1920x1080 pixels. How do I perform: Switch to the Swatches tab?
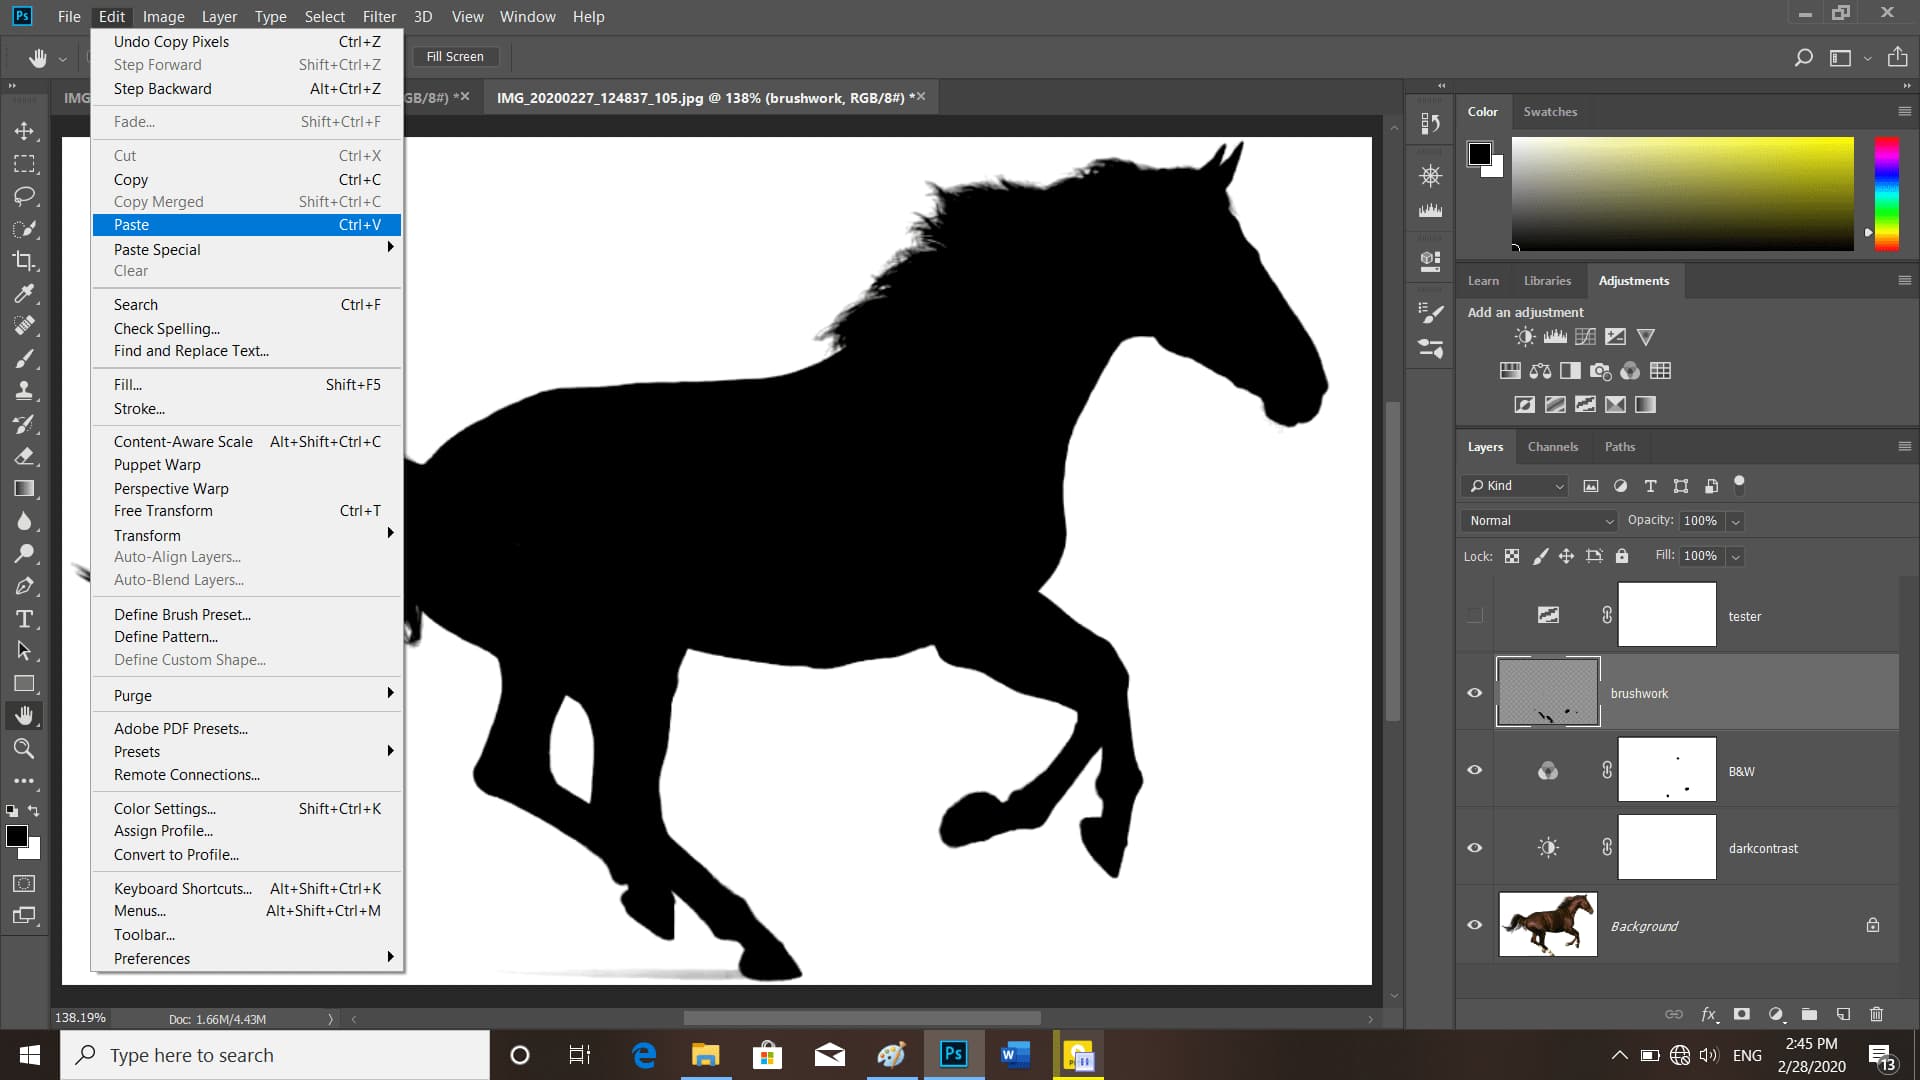pyautogui.click(x=1550, y=112)
